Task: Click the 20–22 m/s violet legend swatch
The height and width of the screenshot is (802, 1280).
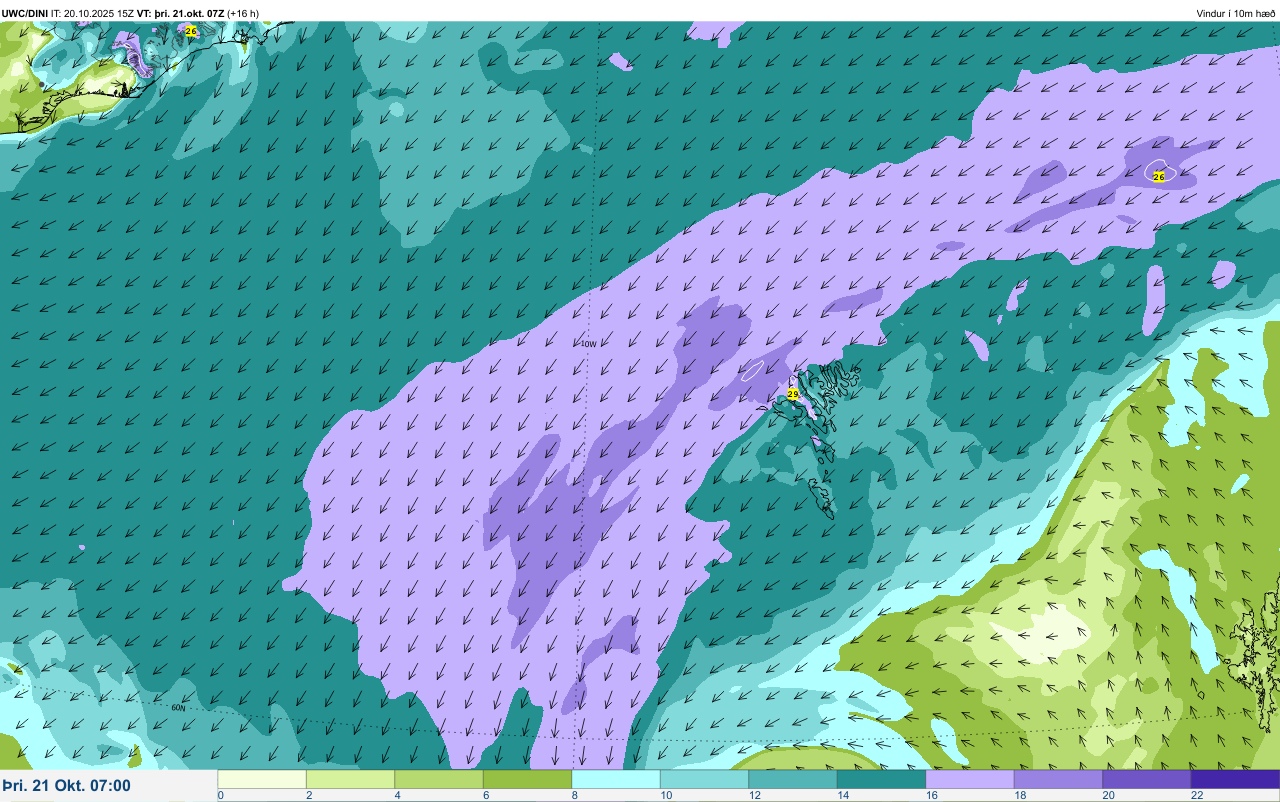Action: pyautogui.click(x=1147, y=779)
